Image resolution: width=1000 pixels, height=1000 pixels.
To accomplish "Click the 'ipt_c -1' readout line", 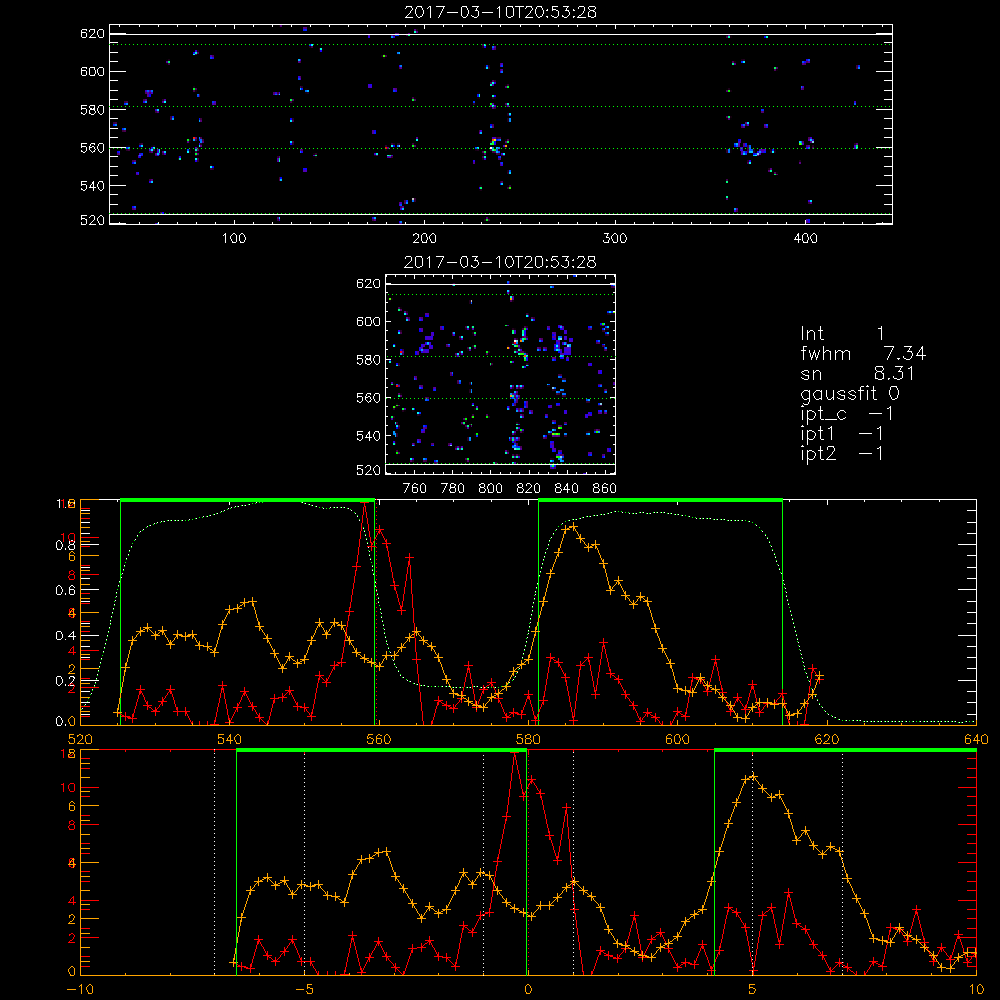I will click(847, 414).
